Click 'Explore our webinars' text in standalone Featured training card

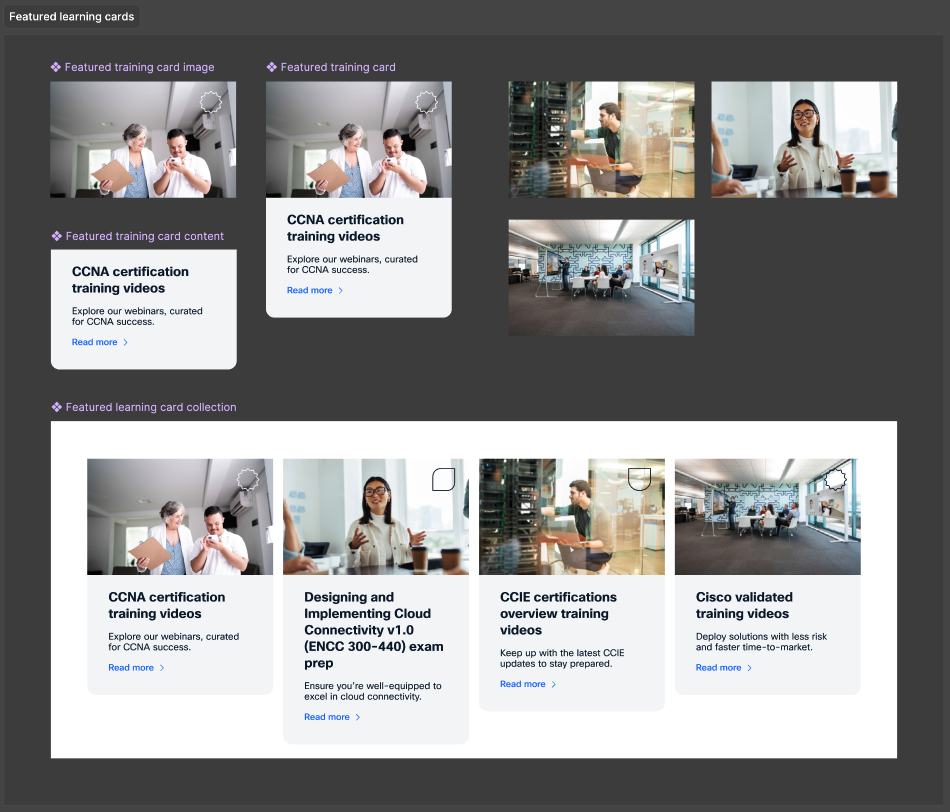352,264
